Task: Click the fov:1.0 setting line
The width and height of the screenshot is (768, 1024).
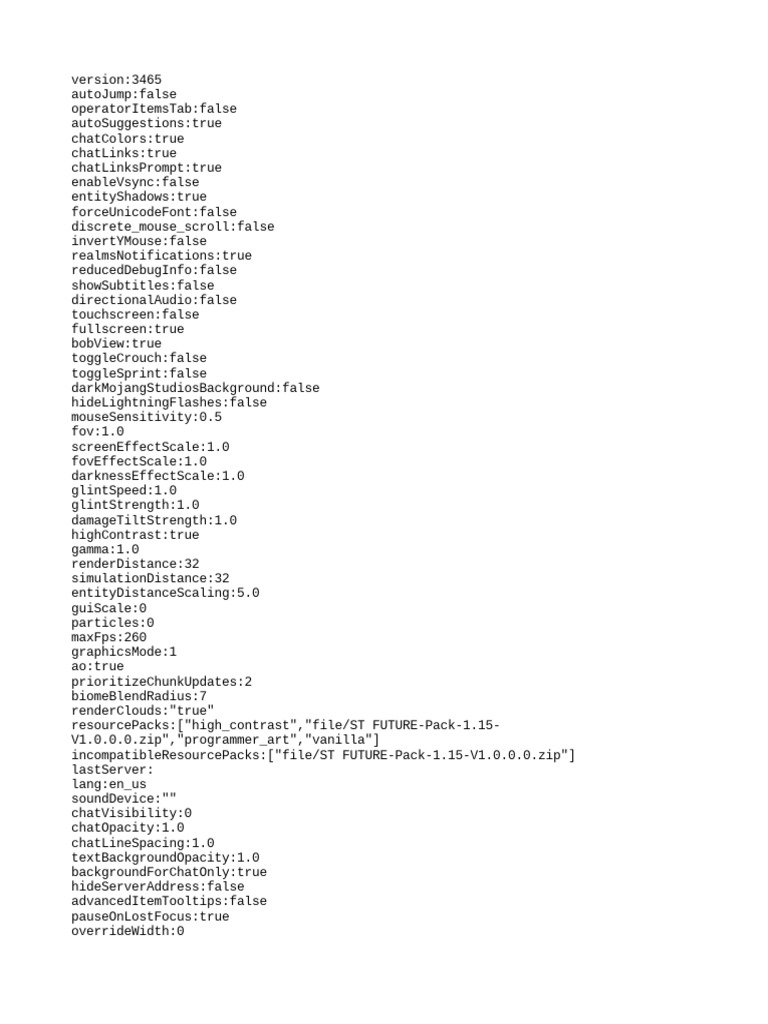Action: (x=97, y=432)
